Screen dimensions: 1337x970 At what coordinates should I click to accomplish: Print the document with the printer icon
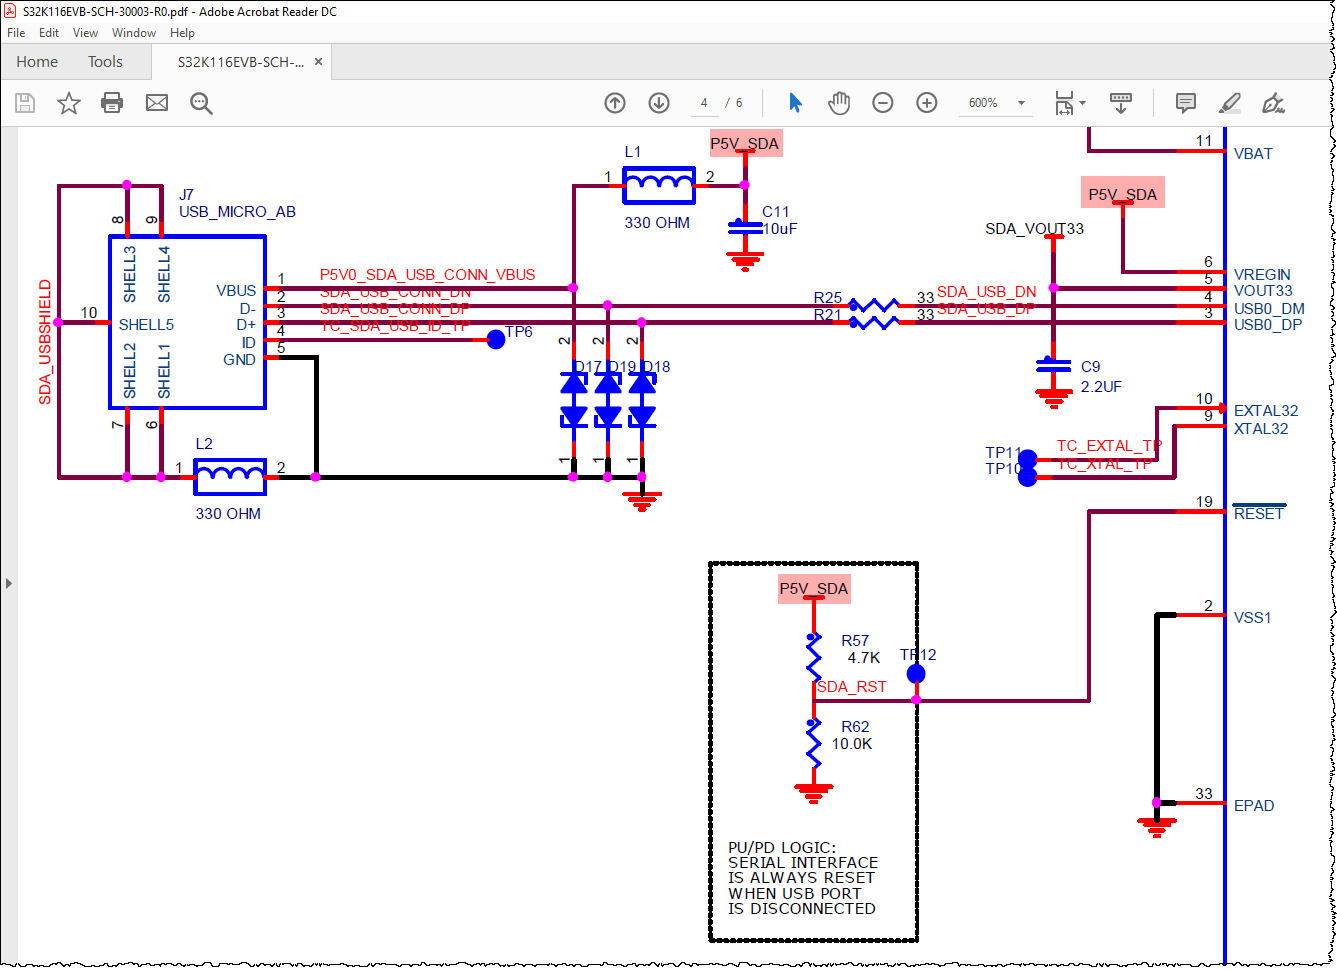(112, 103)
